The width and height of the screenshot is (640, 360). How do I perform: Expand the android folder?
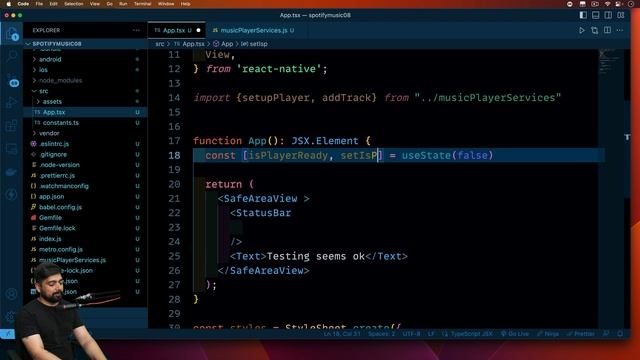coord(85,59)
